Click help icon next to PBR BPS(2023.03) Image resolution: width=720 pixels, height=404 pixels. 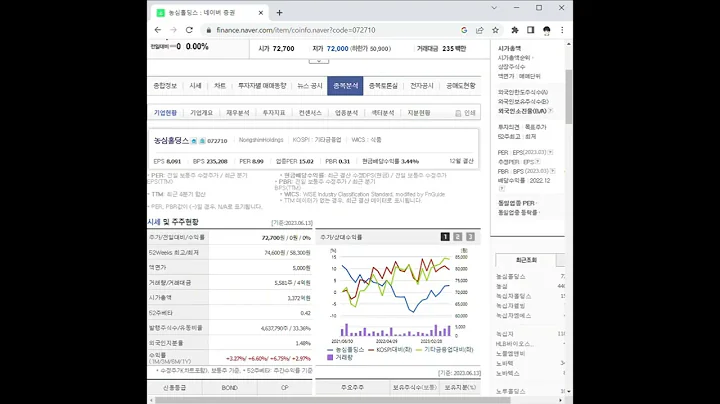[552, 171]
